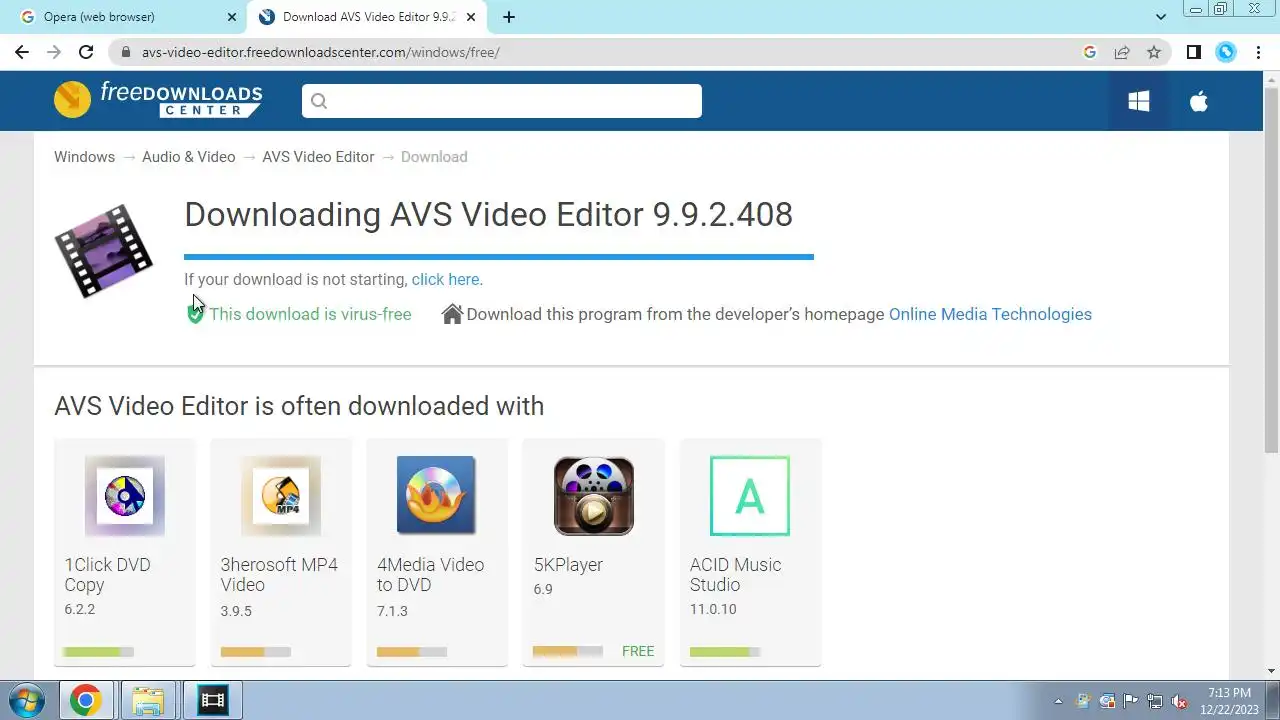
Task: Open File Explorer from the taskbar
Action: [148, 701]
